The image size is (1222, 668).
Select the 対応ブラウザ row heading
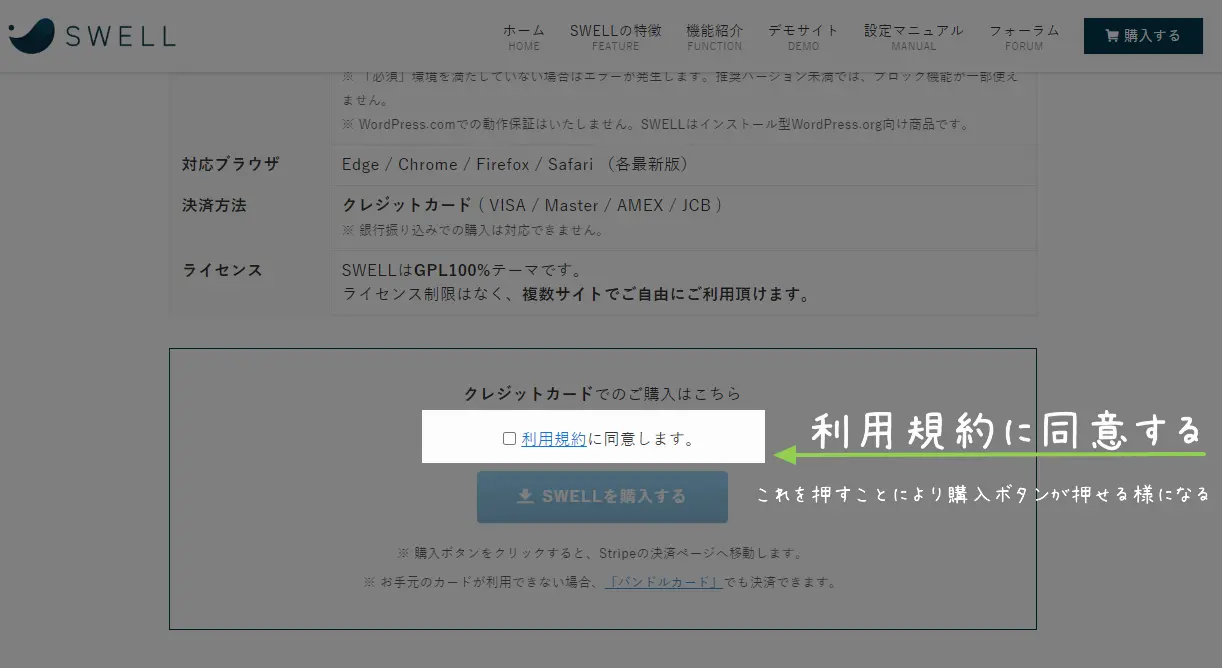coord(231,164)
